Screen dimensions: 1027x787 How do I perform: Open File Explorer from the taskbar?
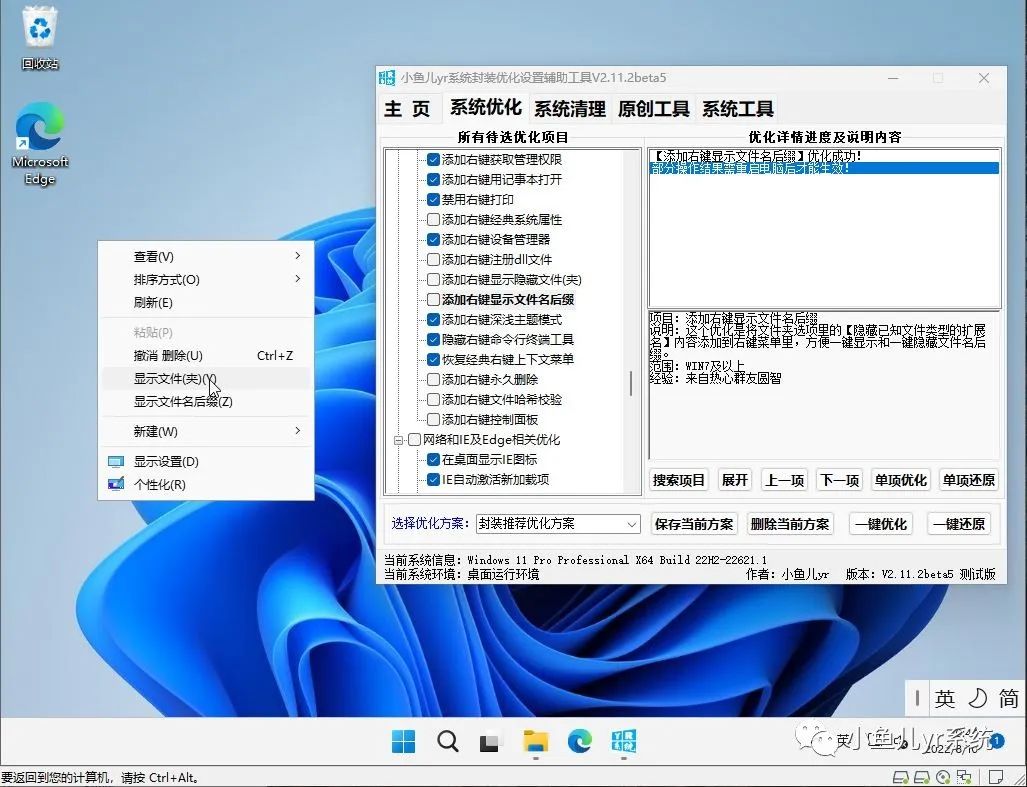click(535, 741)
